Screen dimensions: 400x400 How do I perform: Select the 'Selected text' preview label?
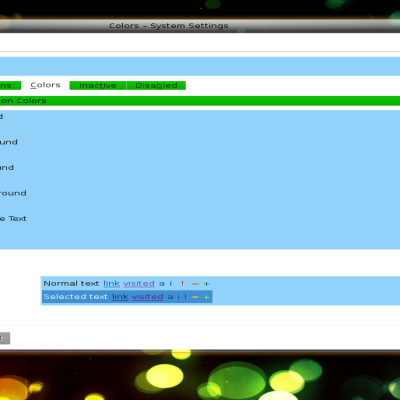(x=75, y=297)
